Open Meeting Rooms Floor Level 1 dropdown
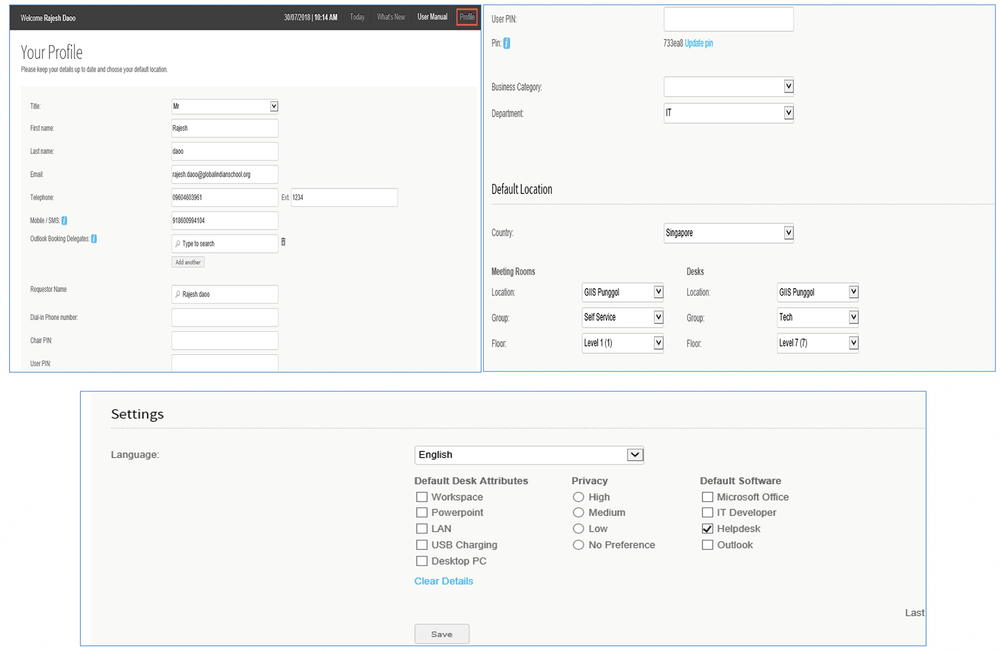The height and width of the screenshot is (651, 1000). (622, 343)
